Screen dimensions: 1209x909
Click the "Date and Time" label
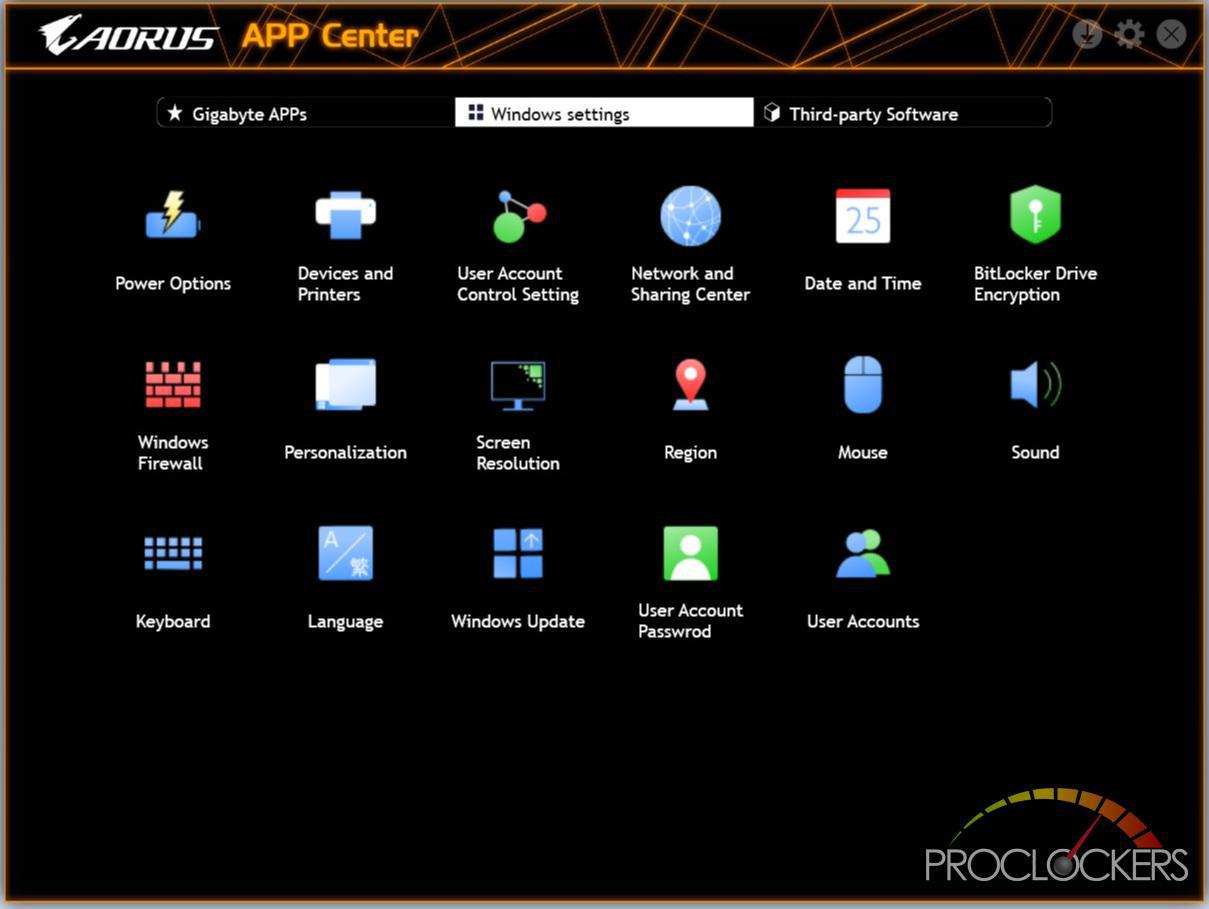coord(863,284)
